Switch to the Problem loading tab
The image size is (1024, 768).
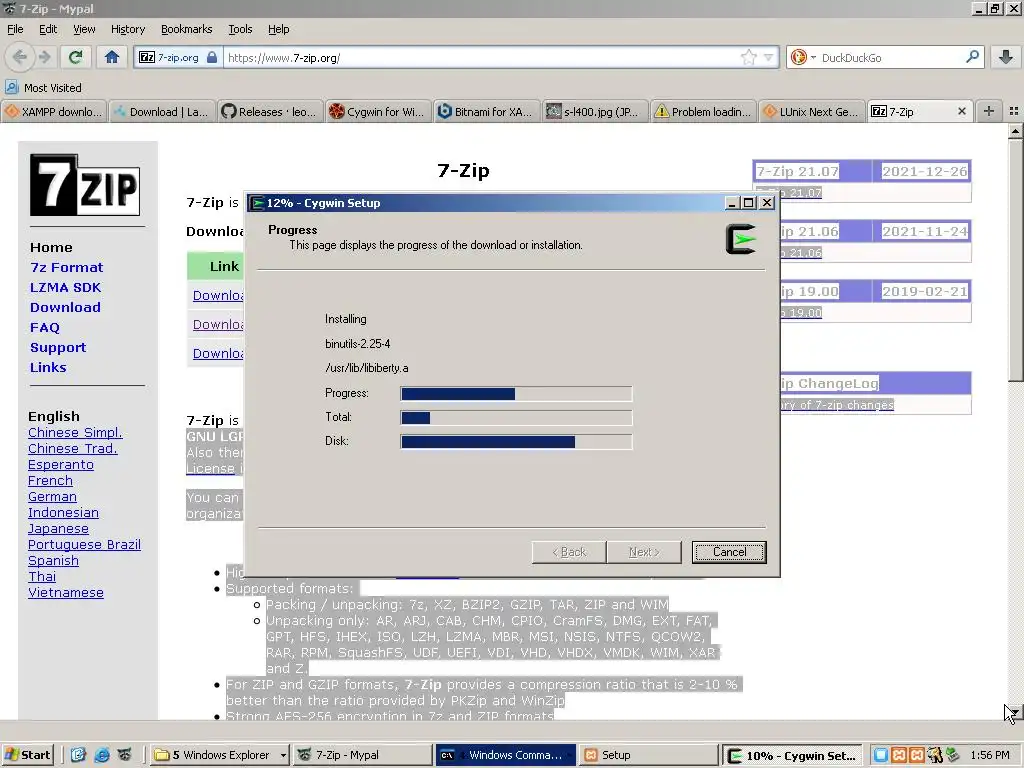point(703,112)
